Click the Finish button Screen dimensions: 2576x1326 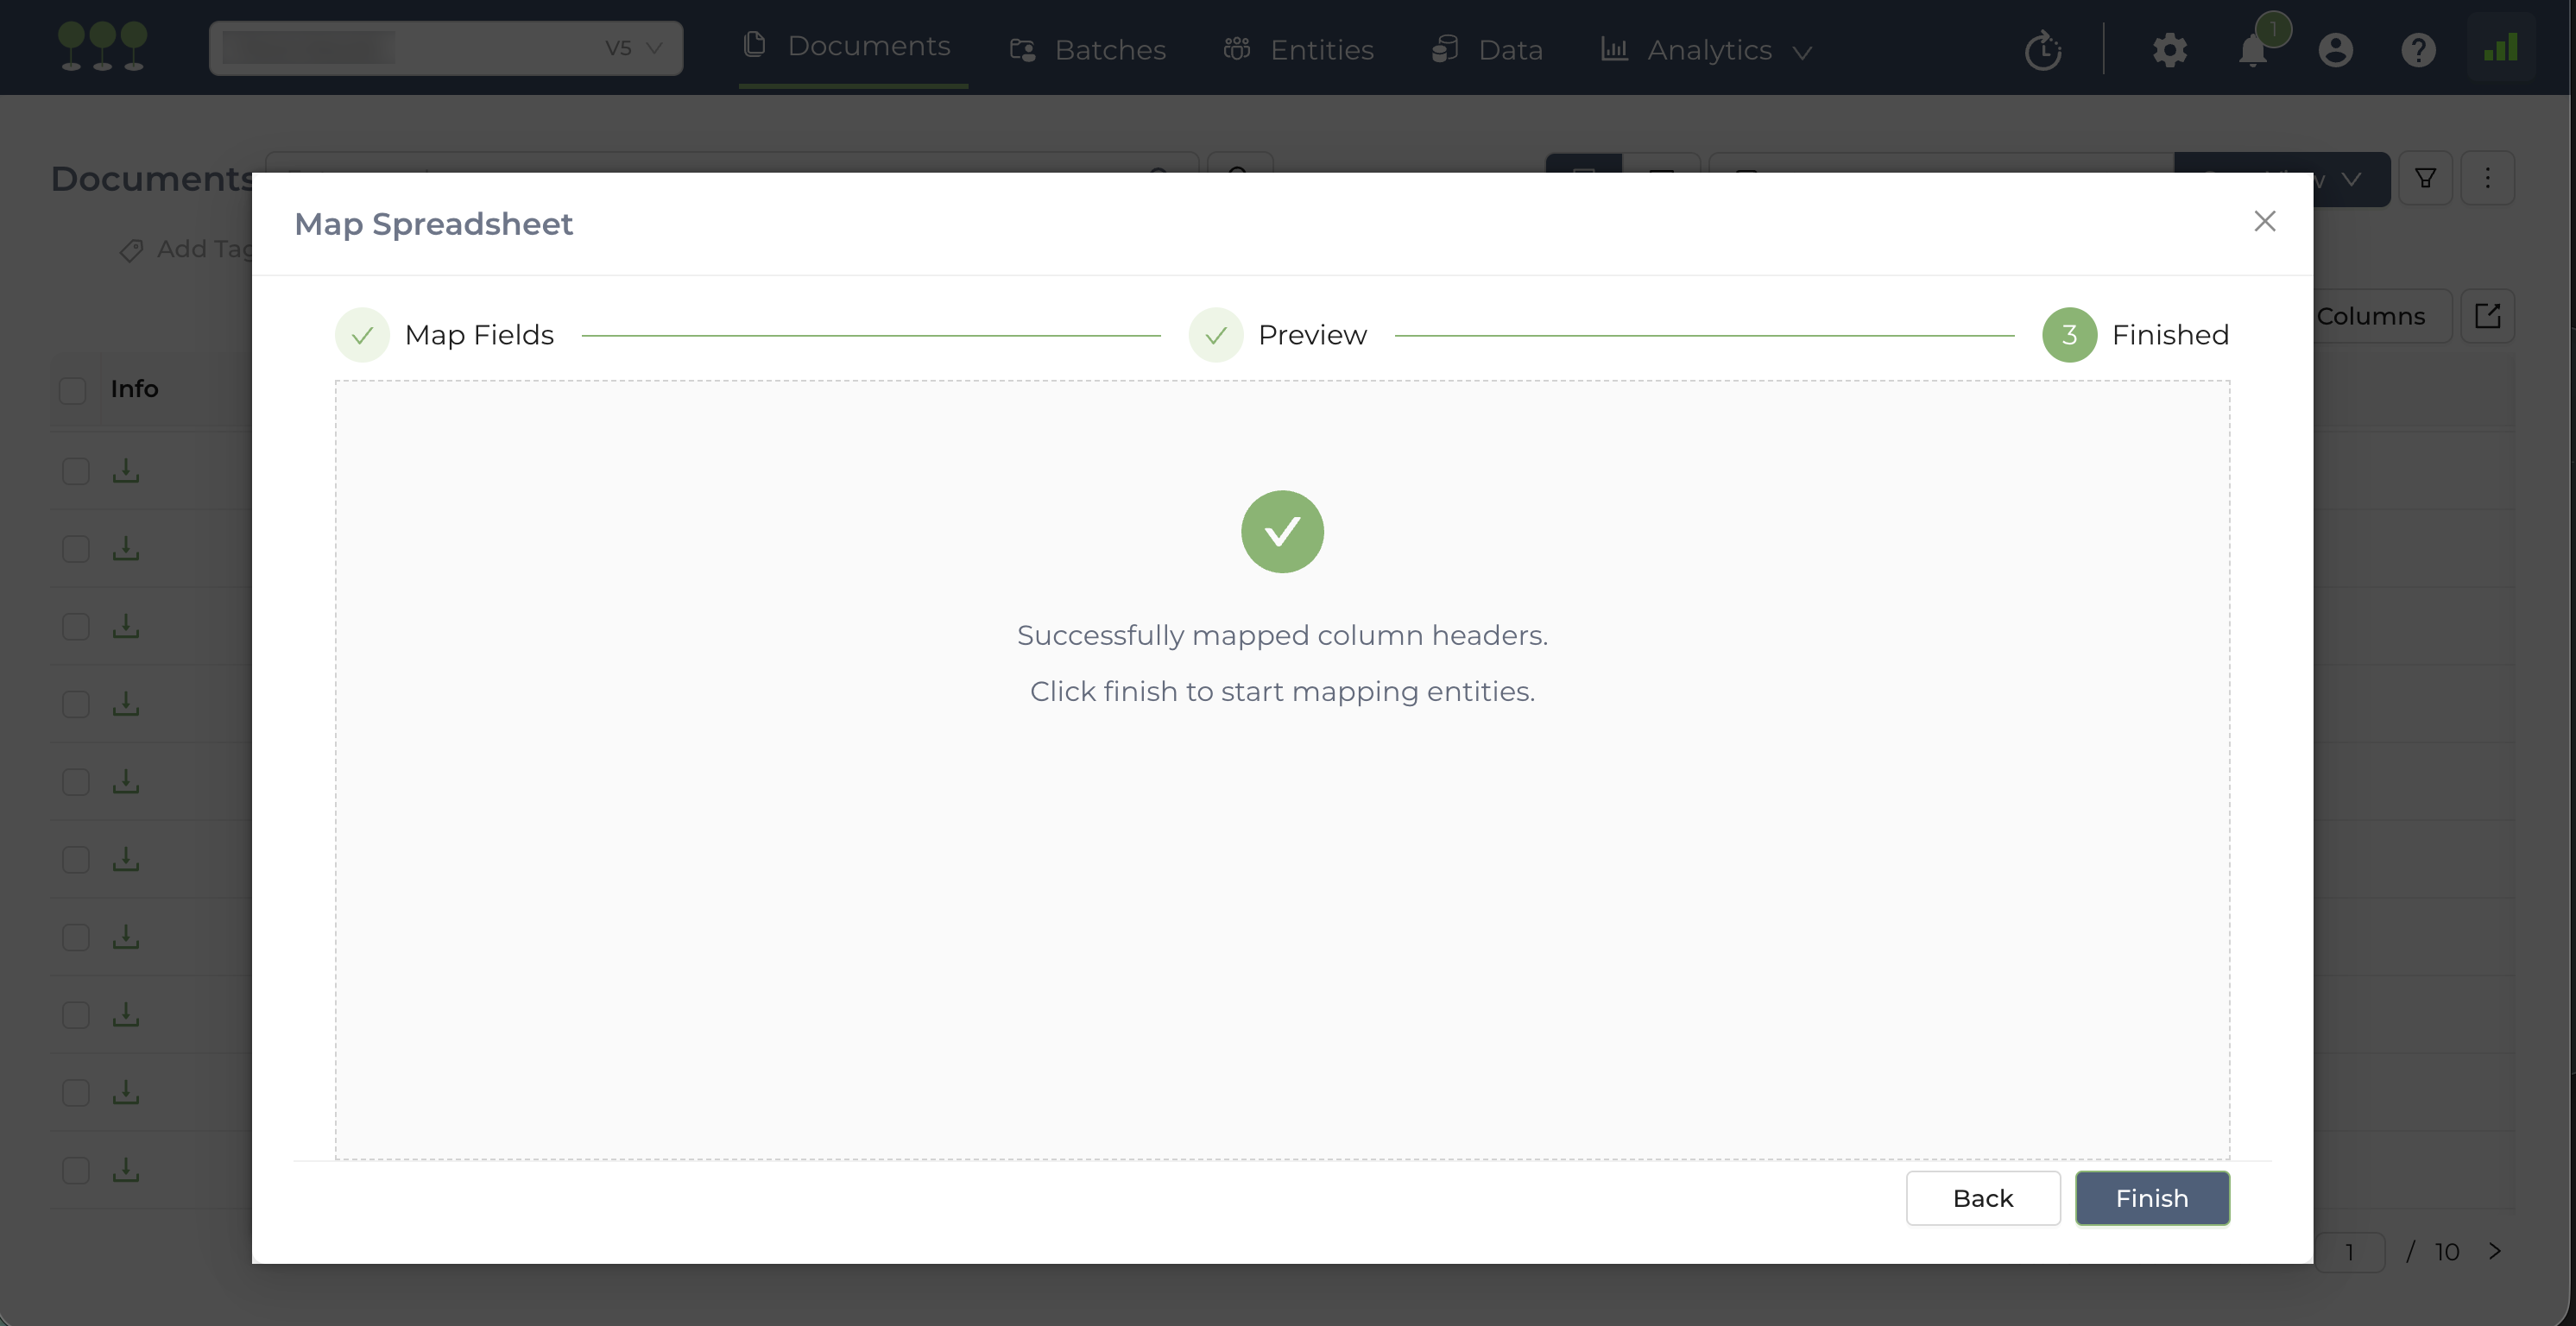(x=2151, y=1197)
